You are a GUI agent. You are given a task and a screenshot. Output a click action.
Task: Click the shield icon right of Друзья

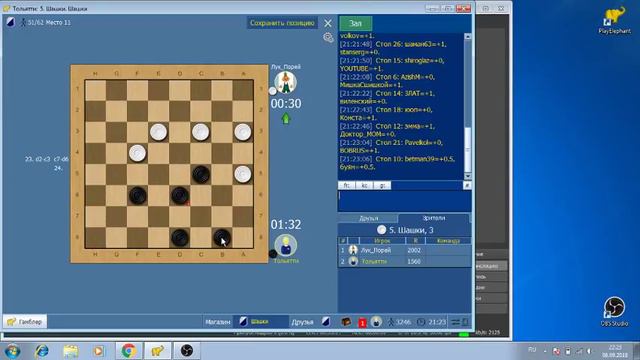click(x=325, y=322)
